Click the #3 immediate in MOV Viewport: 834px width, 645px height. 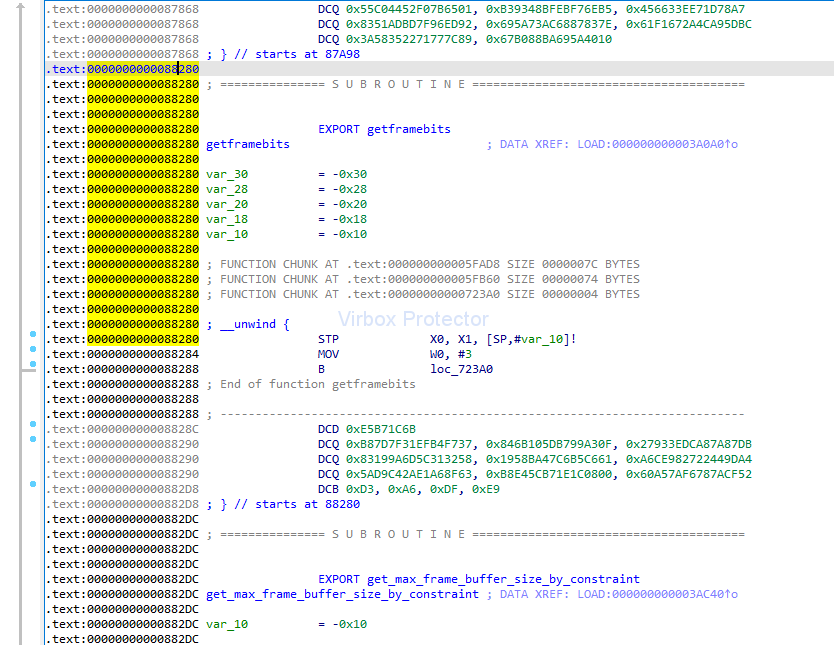pyautogui.click(x=465, y=354)
